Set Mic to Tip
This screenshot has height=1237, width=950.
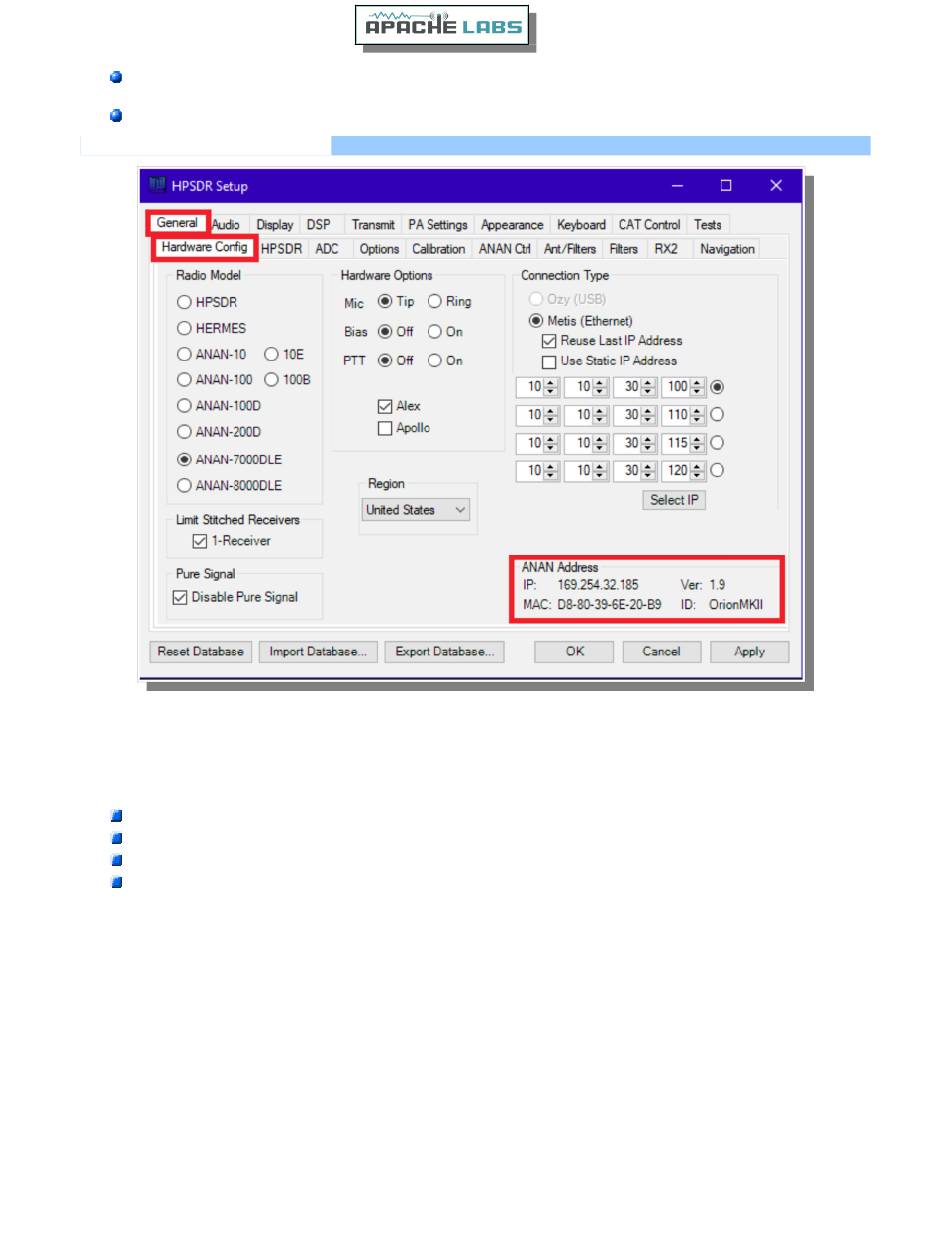coord(396,302)
